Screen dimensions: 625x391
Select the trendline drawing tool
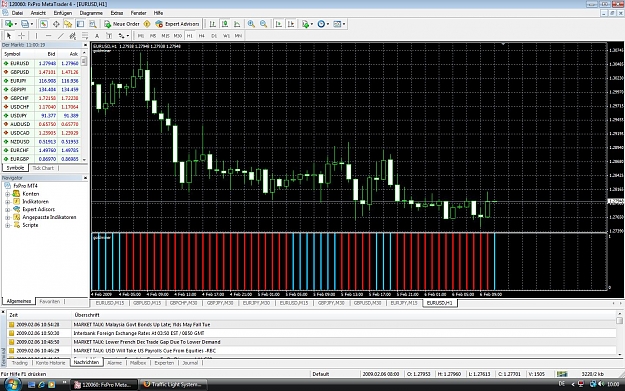[61, 36]
